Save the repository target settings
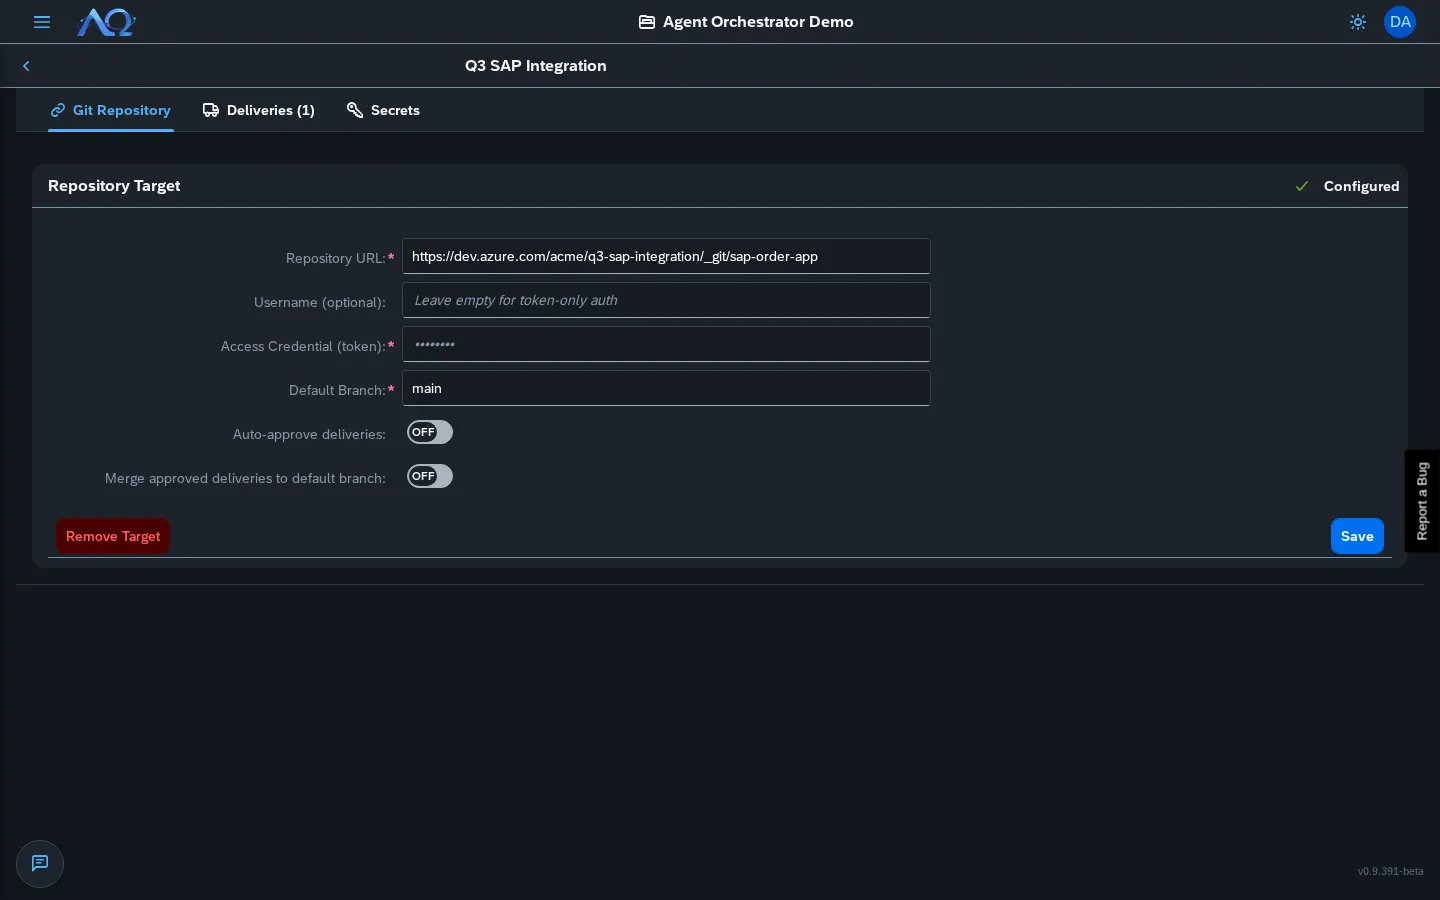Screen dimensions: 1440x900 pyautogui.click(x=1357, y=536)
